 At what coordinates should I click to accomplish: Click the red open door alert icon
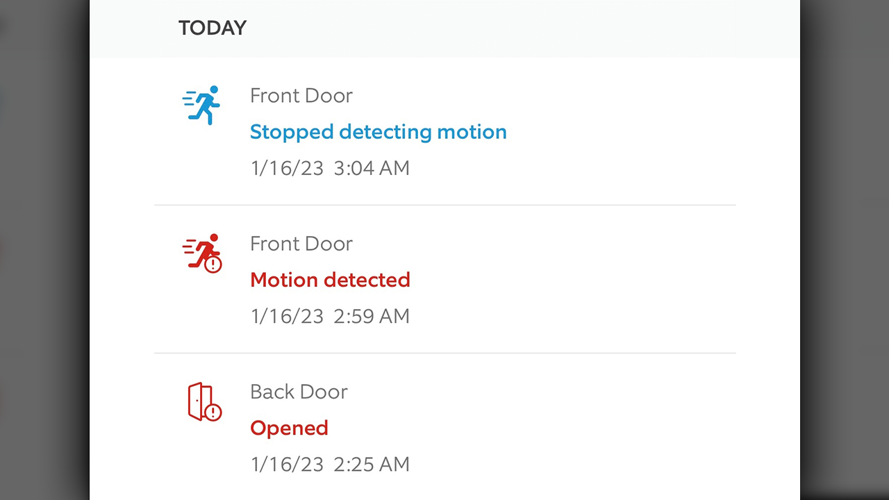click(203, 402)
